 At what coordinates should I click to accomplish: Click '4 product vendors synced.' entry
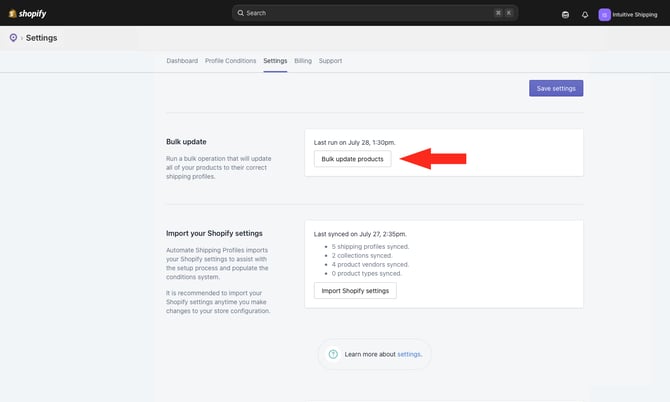pos(370,264)
